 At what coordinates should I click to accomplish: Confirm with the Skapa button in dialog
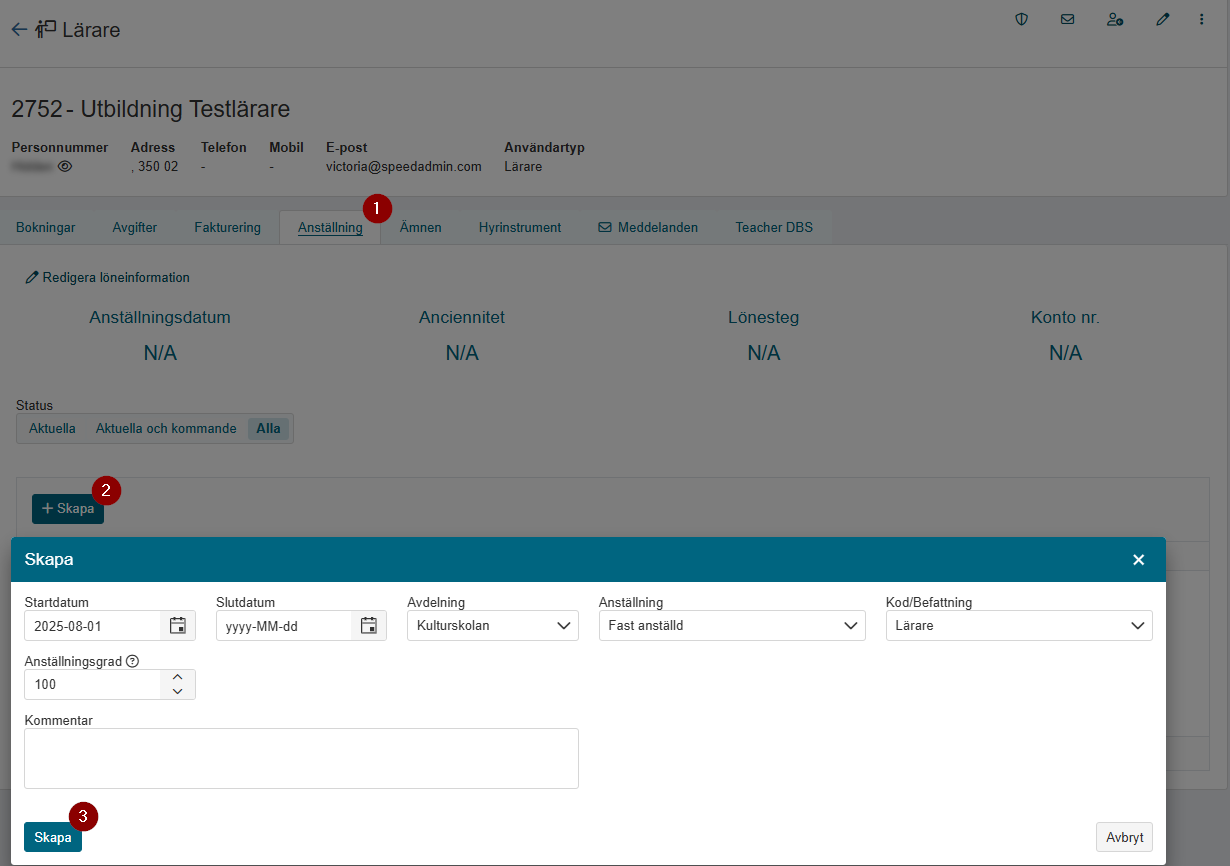(53, 837)
